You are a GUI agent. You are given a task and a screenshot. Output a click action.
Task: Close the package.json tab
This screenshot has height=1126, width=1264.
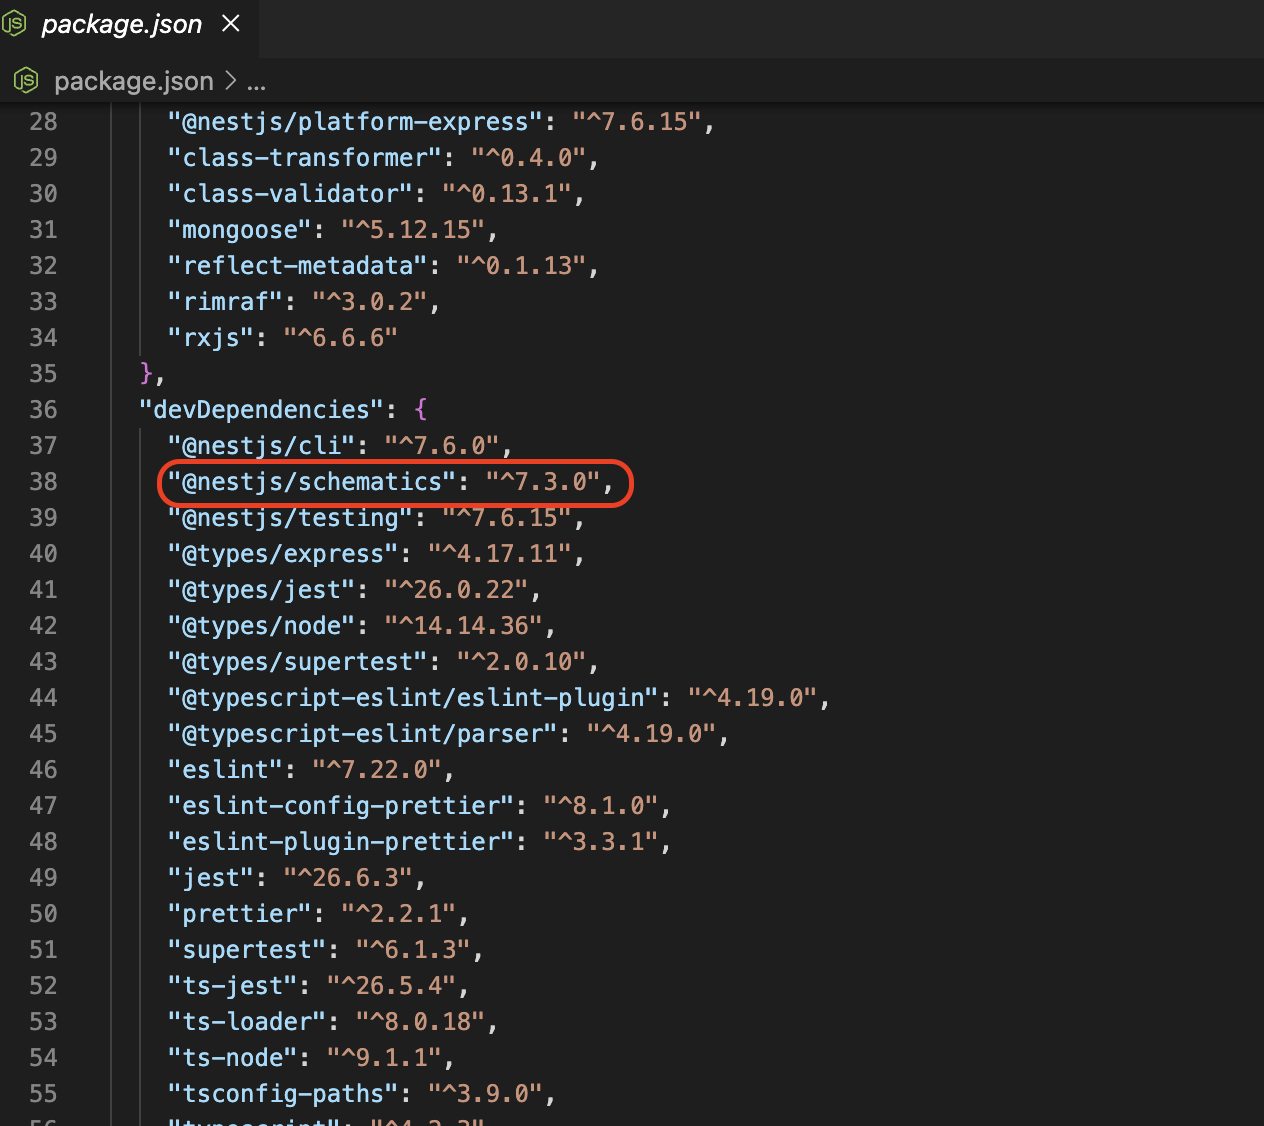coord(231,23)
